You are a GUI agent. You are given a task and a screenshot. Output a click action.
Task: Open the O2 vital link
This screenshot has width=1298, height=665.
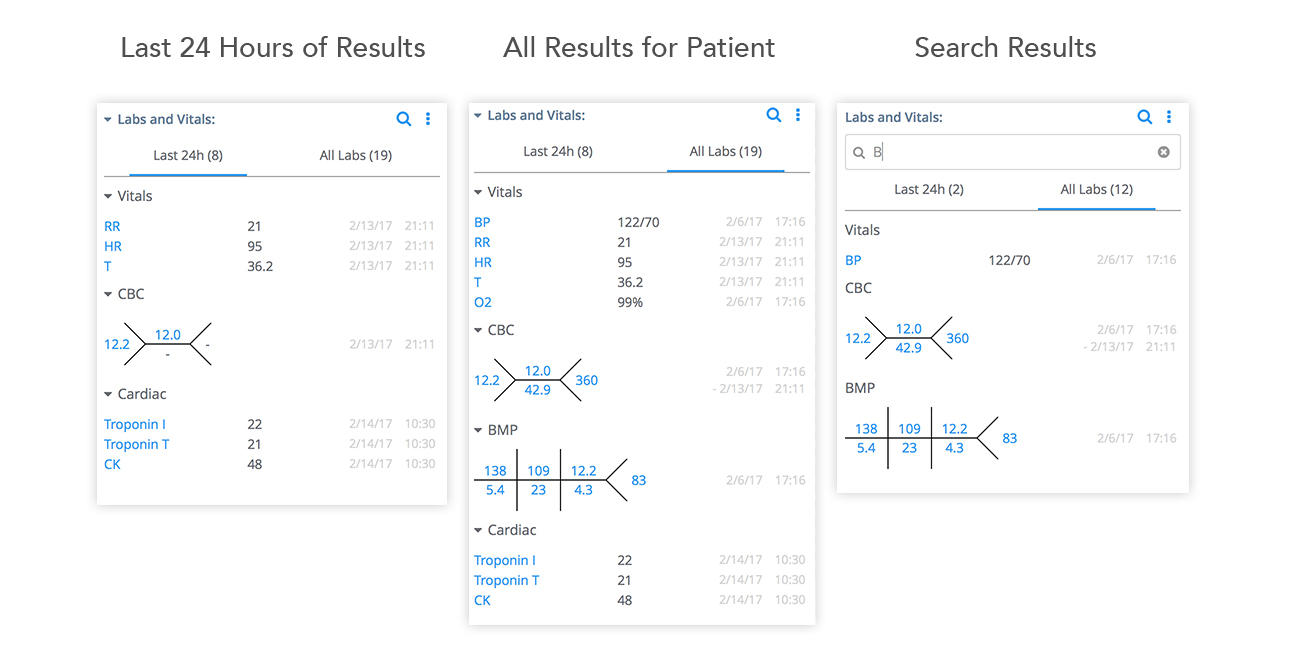pyautogui.click(x=483, y=302)
